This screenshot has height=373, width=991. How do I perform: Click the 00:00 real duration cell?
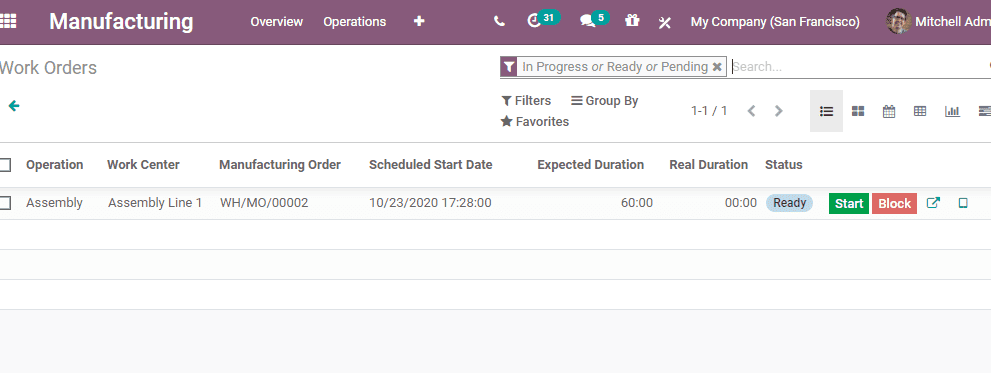pos(741,203)
